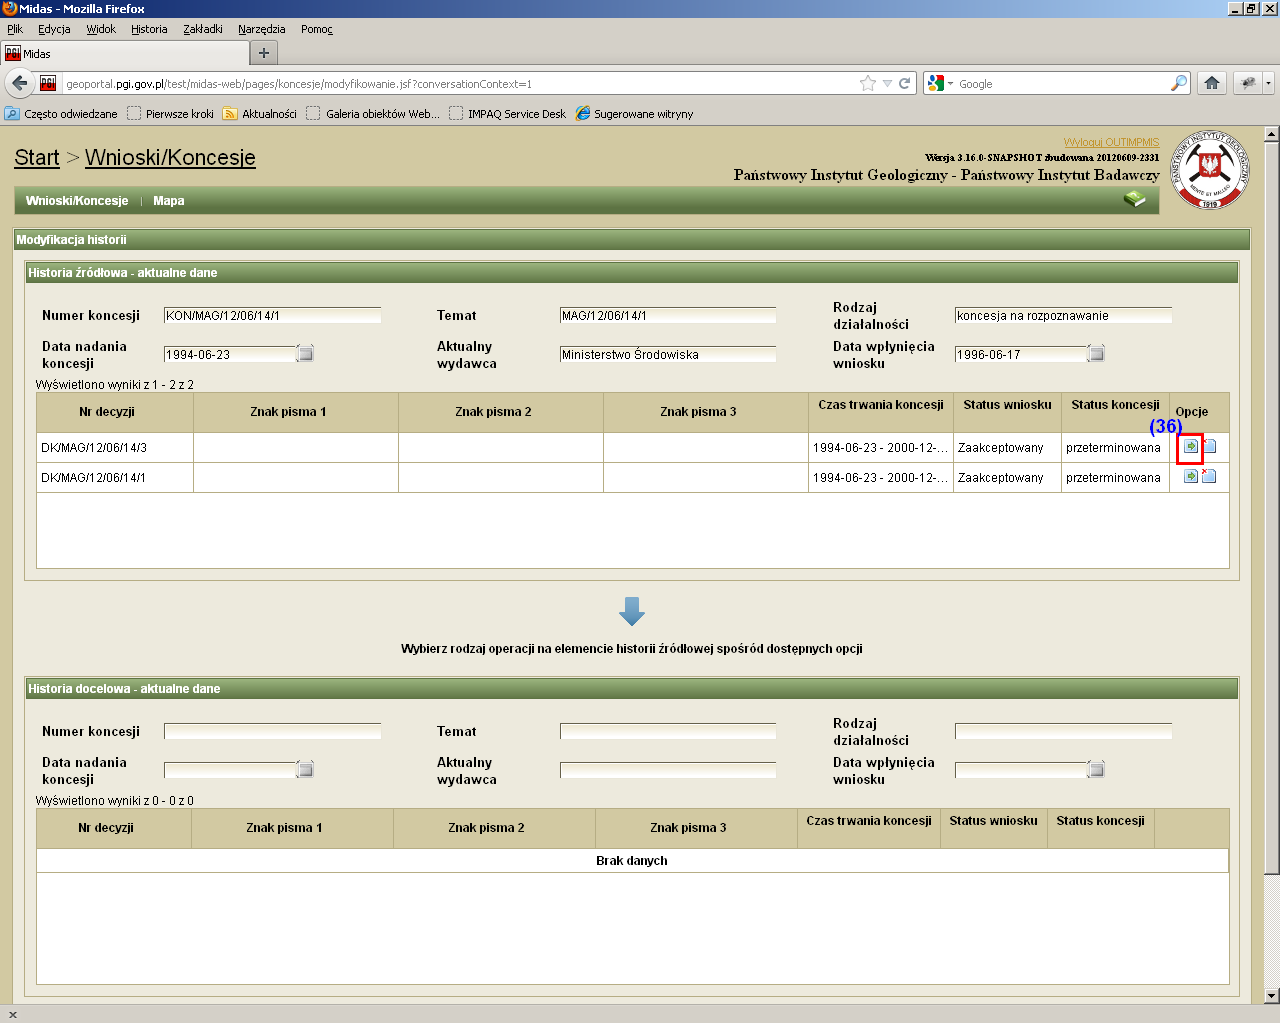Click the search magnifier icon

point(1179,84)
